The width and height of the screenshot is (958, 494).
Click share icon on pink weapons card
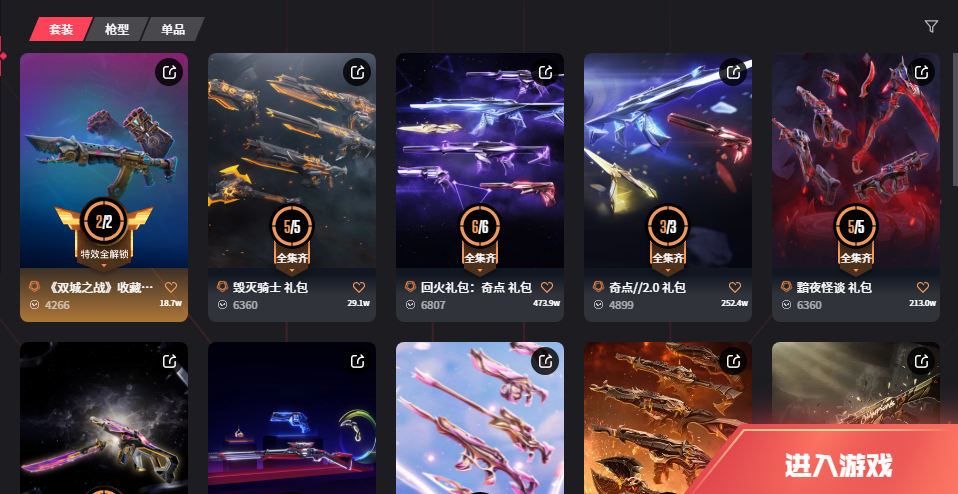coord(546,361)
